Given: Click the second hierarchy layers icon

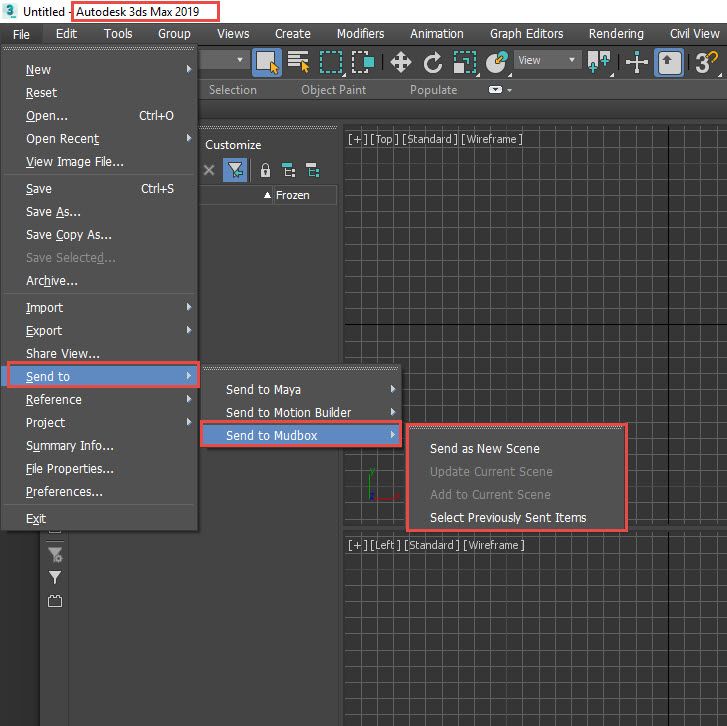Looking at the screenshot, I should point(312,170).
